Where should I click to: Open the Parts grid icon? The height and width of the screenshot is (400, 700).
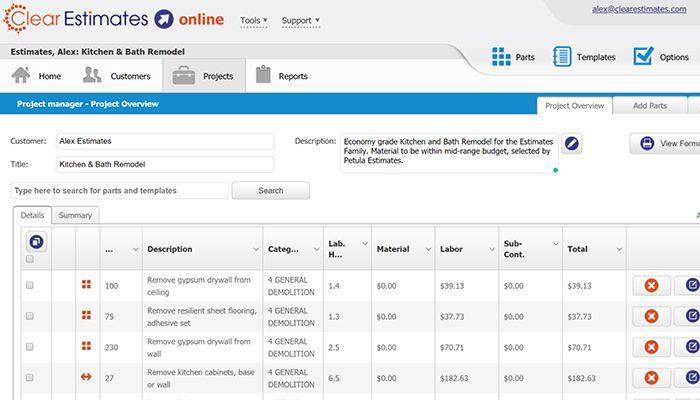(501, 57)
